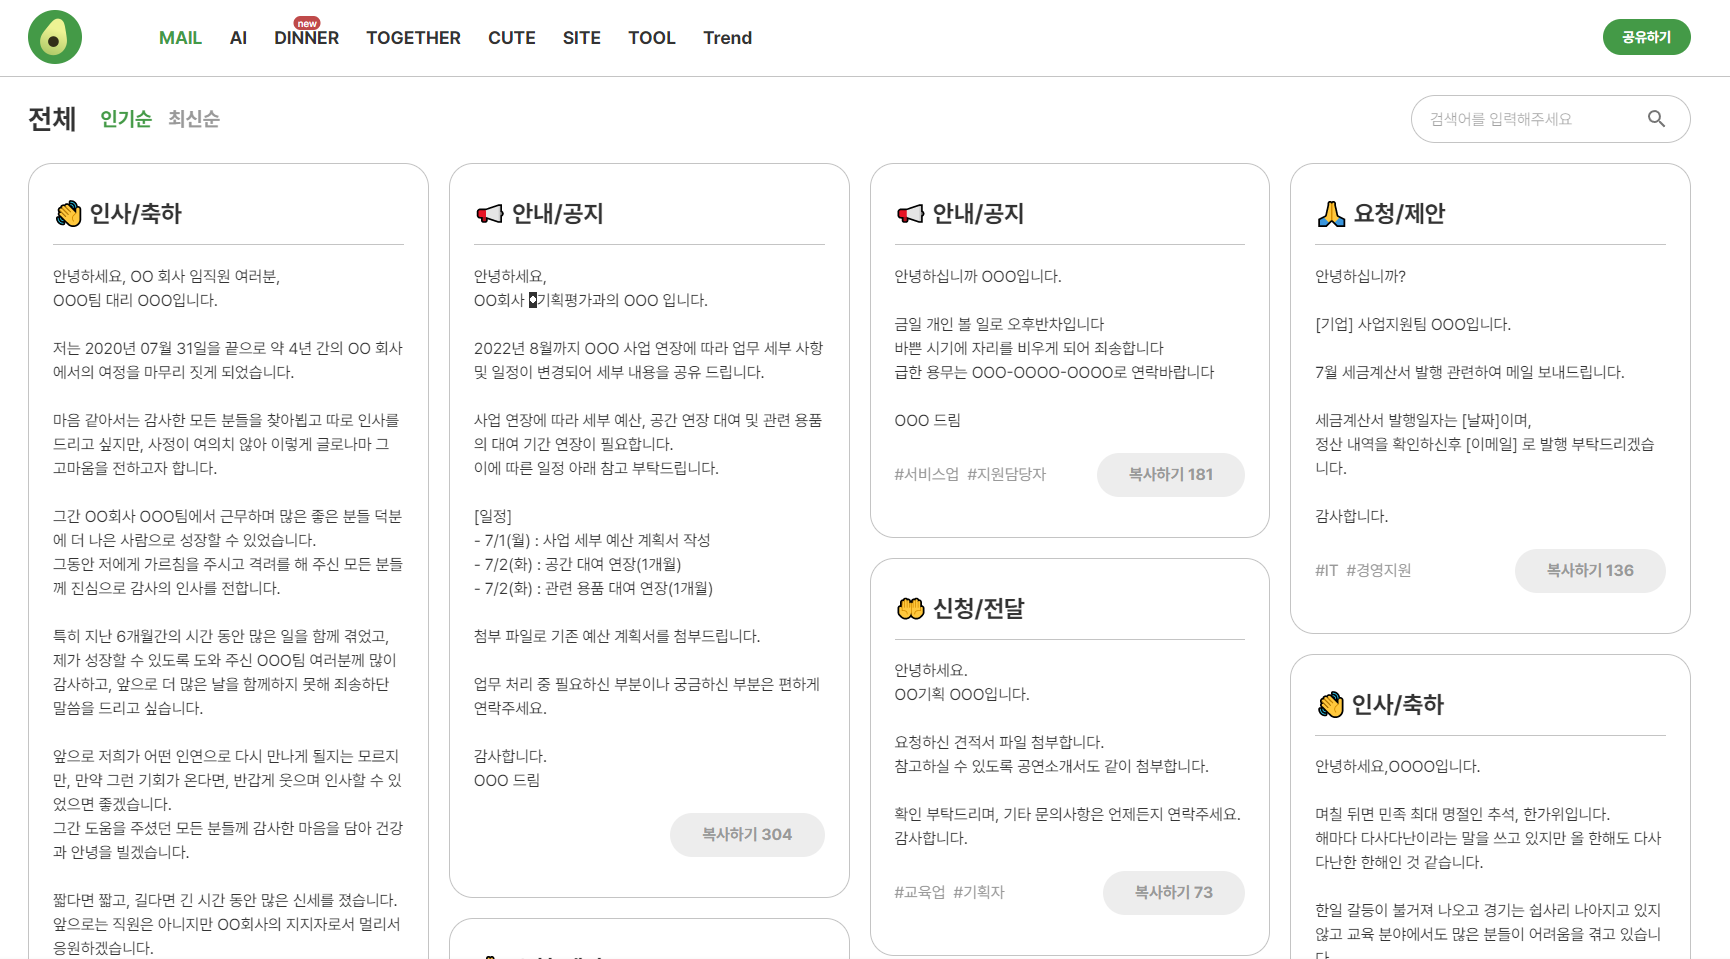The height and width of the screenshot is (959, 1730).
Task: Click the 신청/전달 card title
Action: point(978,608)
